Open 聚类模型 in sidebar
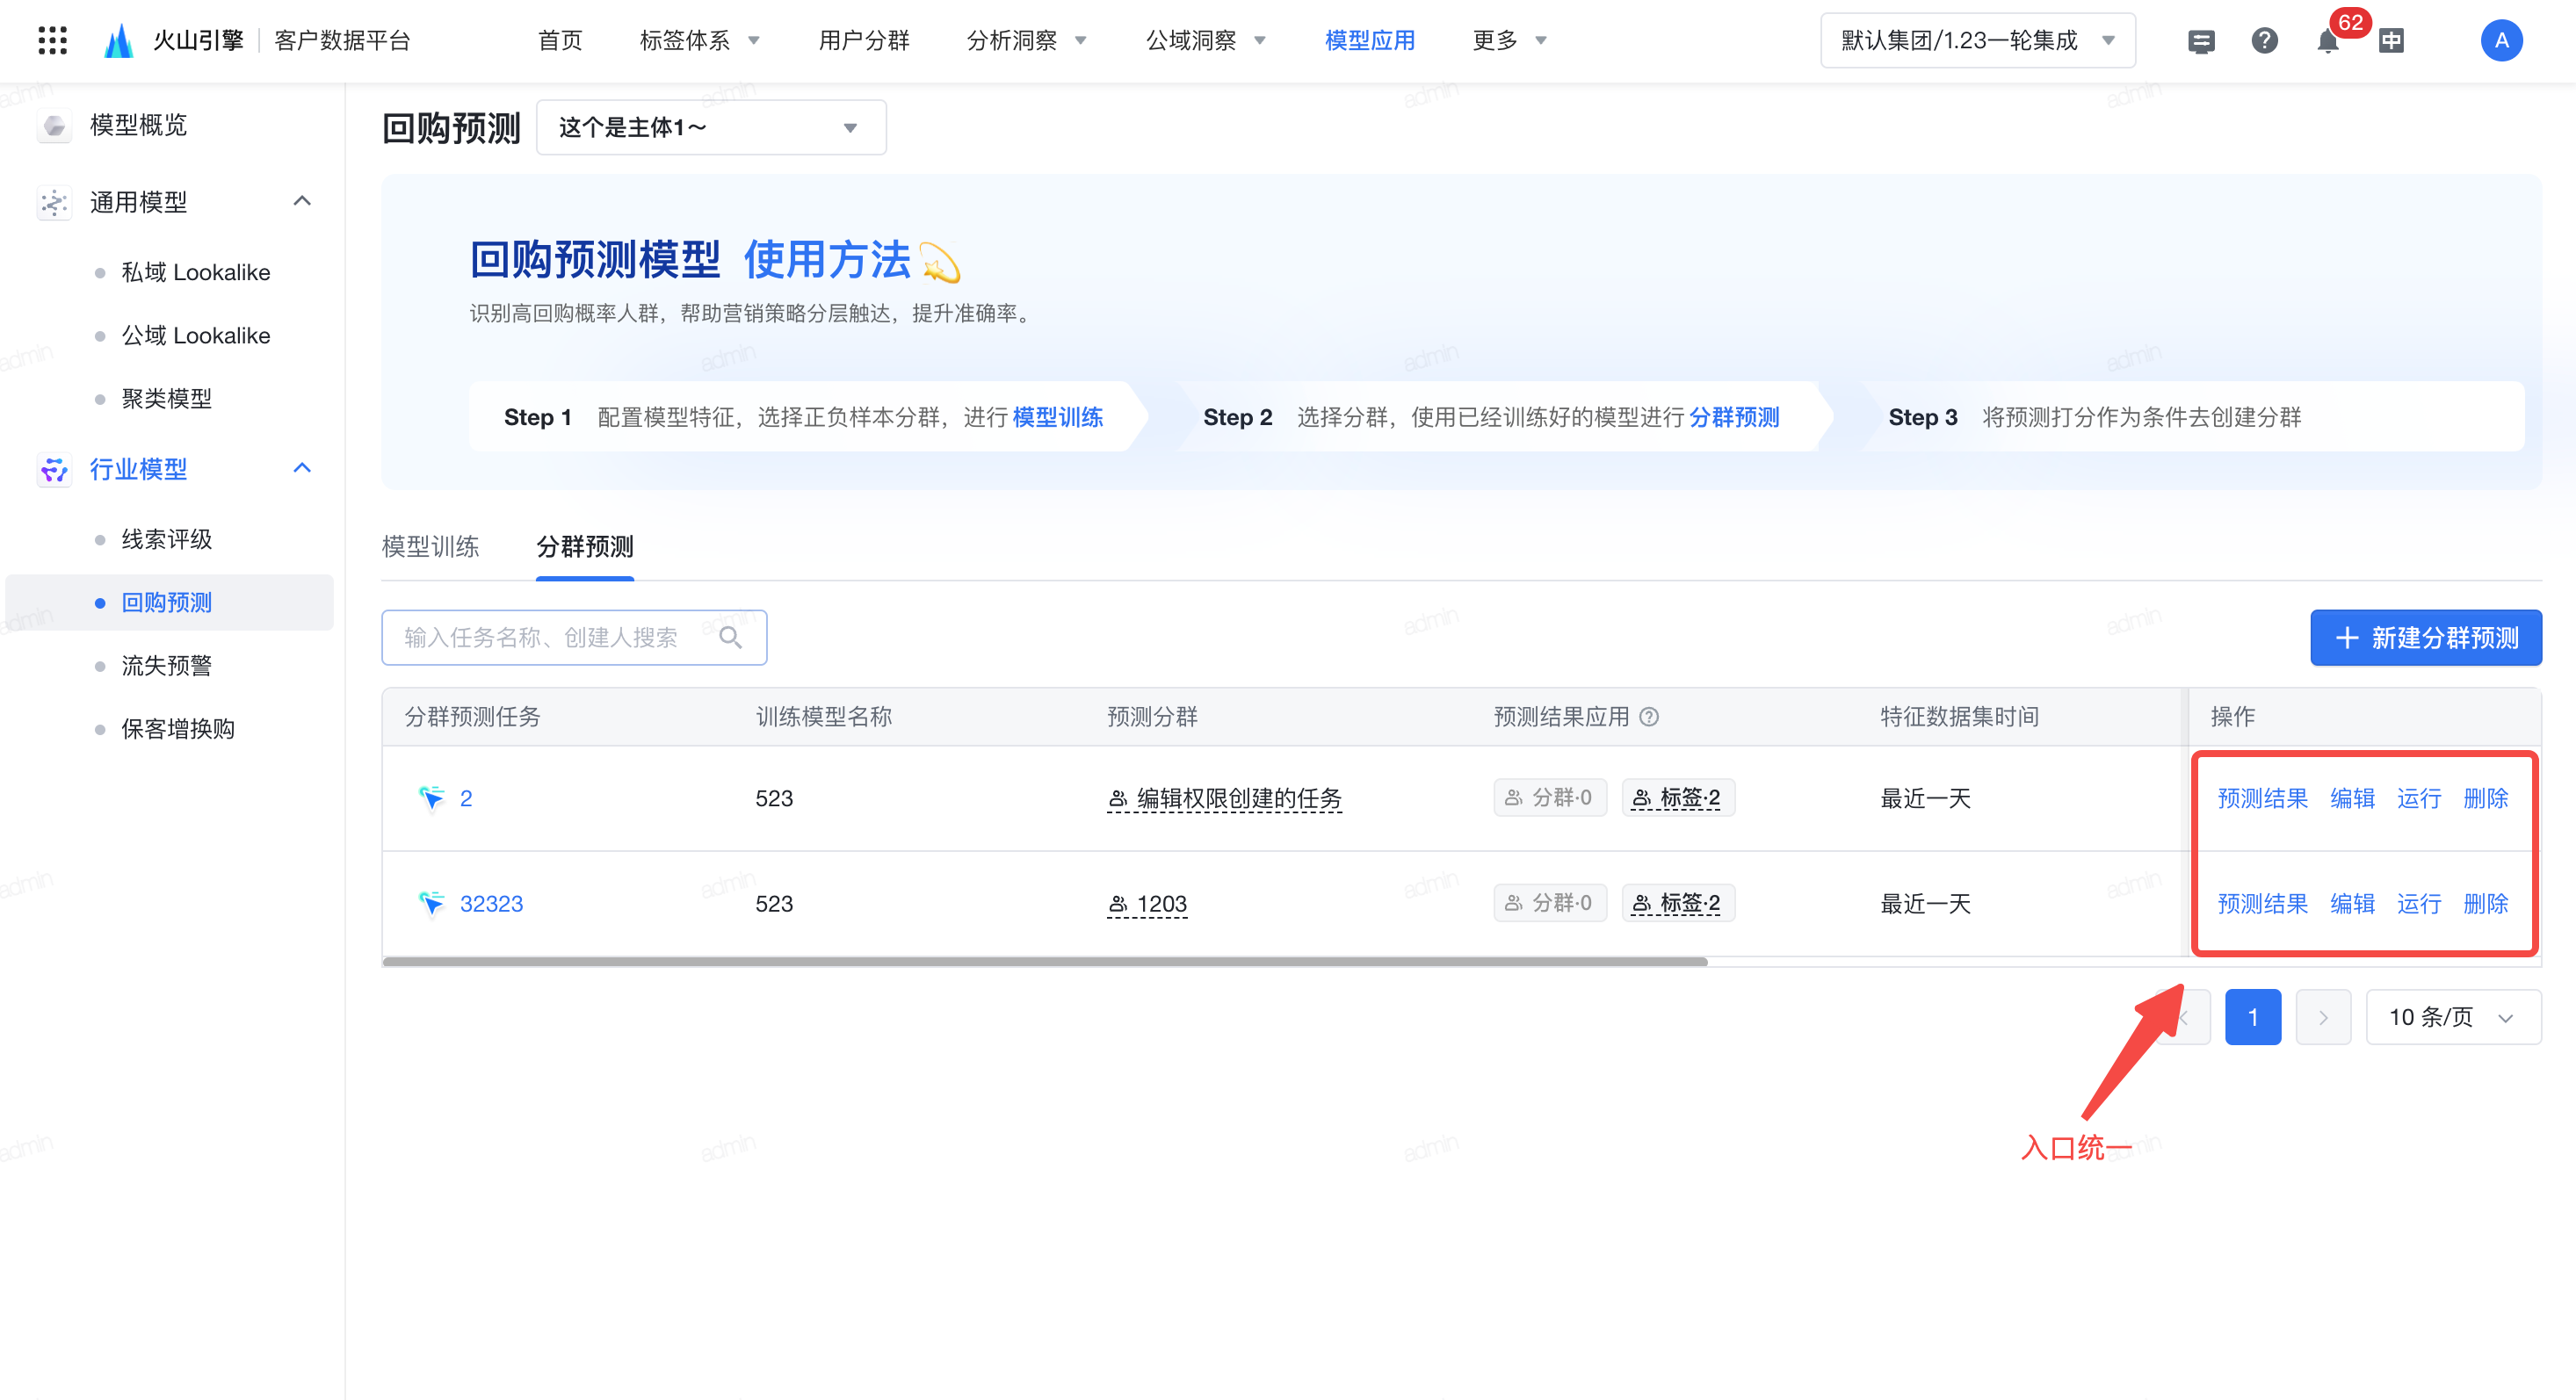 pos(167,399)
